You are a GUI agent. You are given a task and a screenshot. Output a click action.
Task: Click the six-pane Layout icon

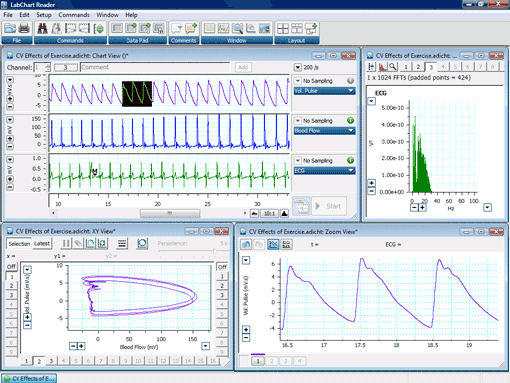[x=297, y=29]
